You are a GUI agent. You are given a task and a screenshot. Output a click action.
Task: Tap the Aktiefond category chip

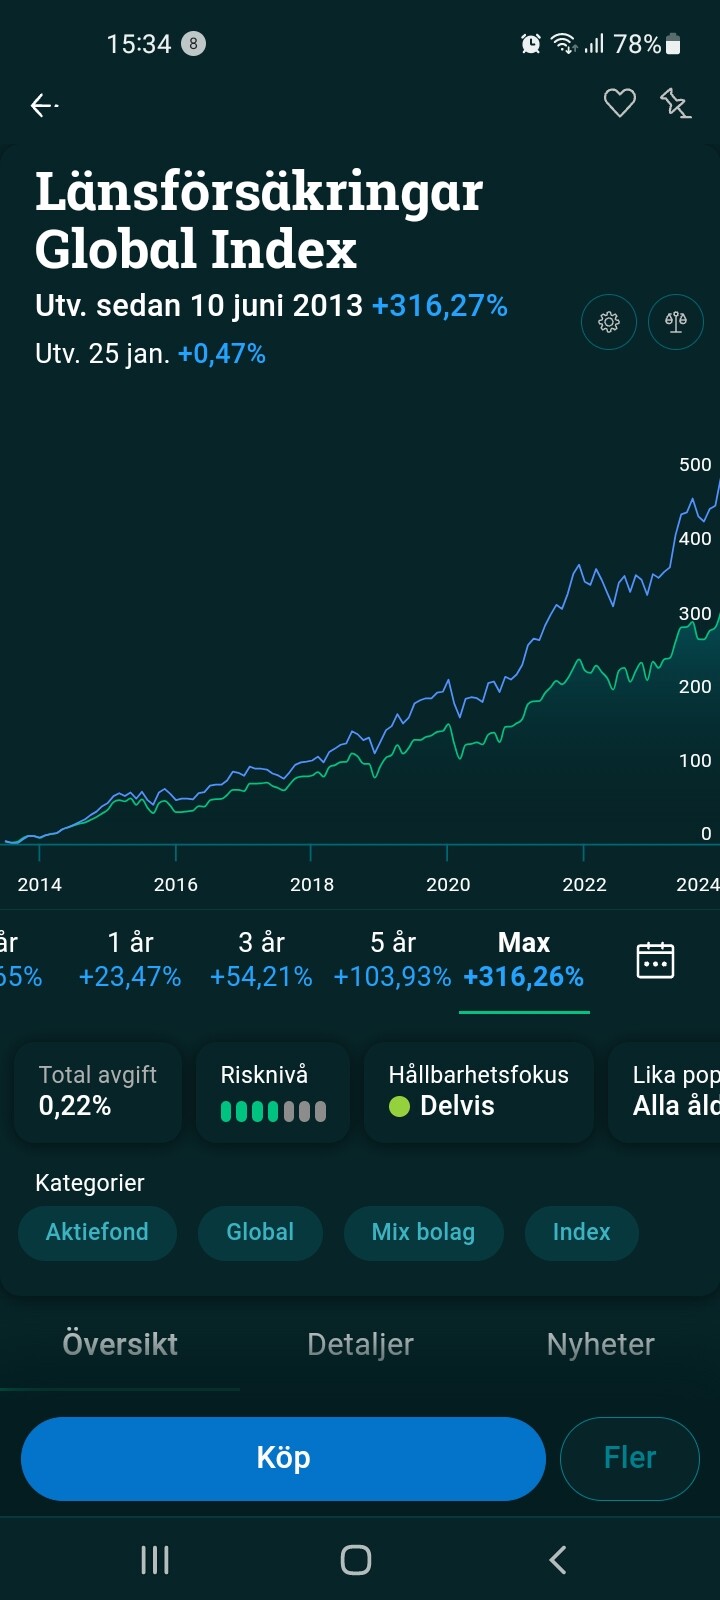pos(97,1232)
